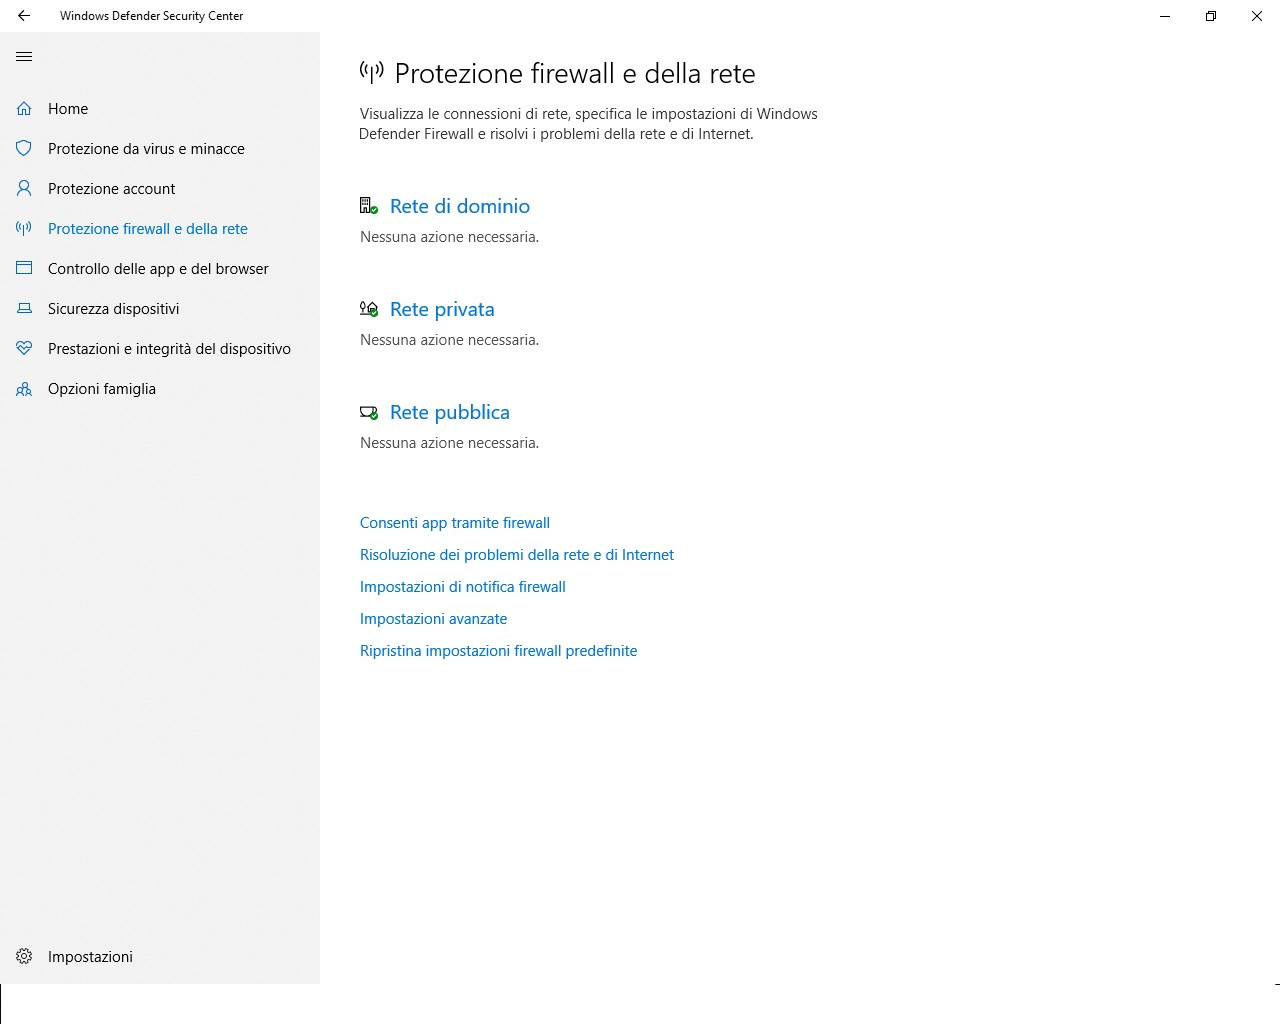Click the domain network icon beside Rete di dominio
Viewport: 1280px width, 1024px height.
pos(369,205)
